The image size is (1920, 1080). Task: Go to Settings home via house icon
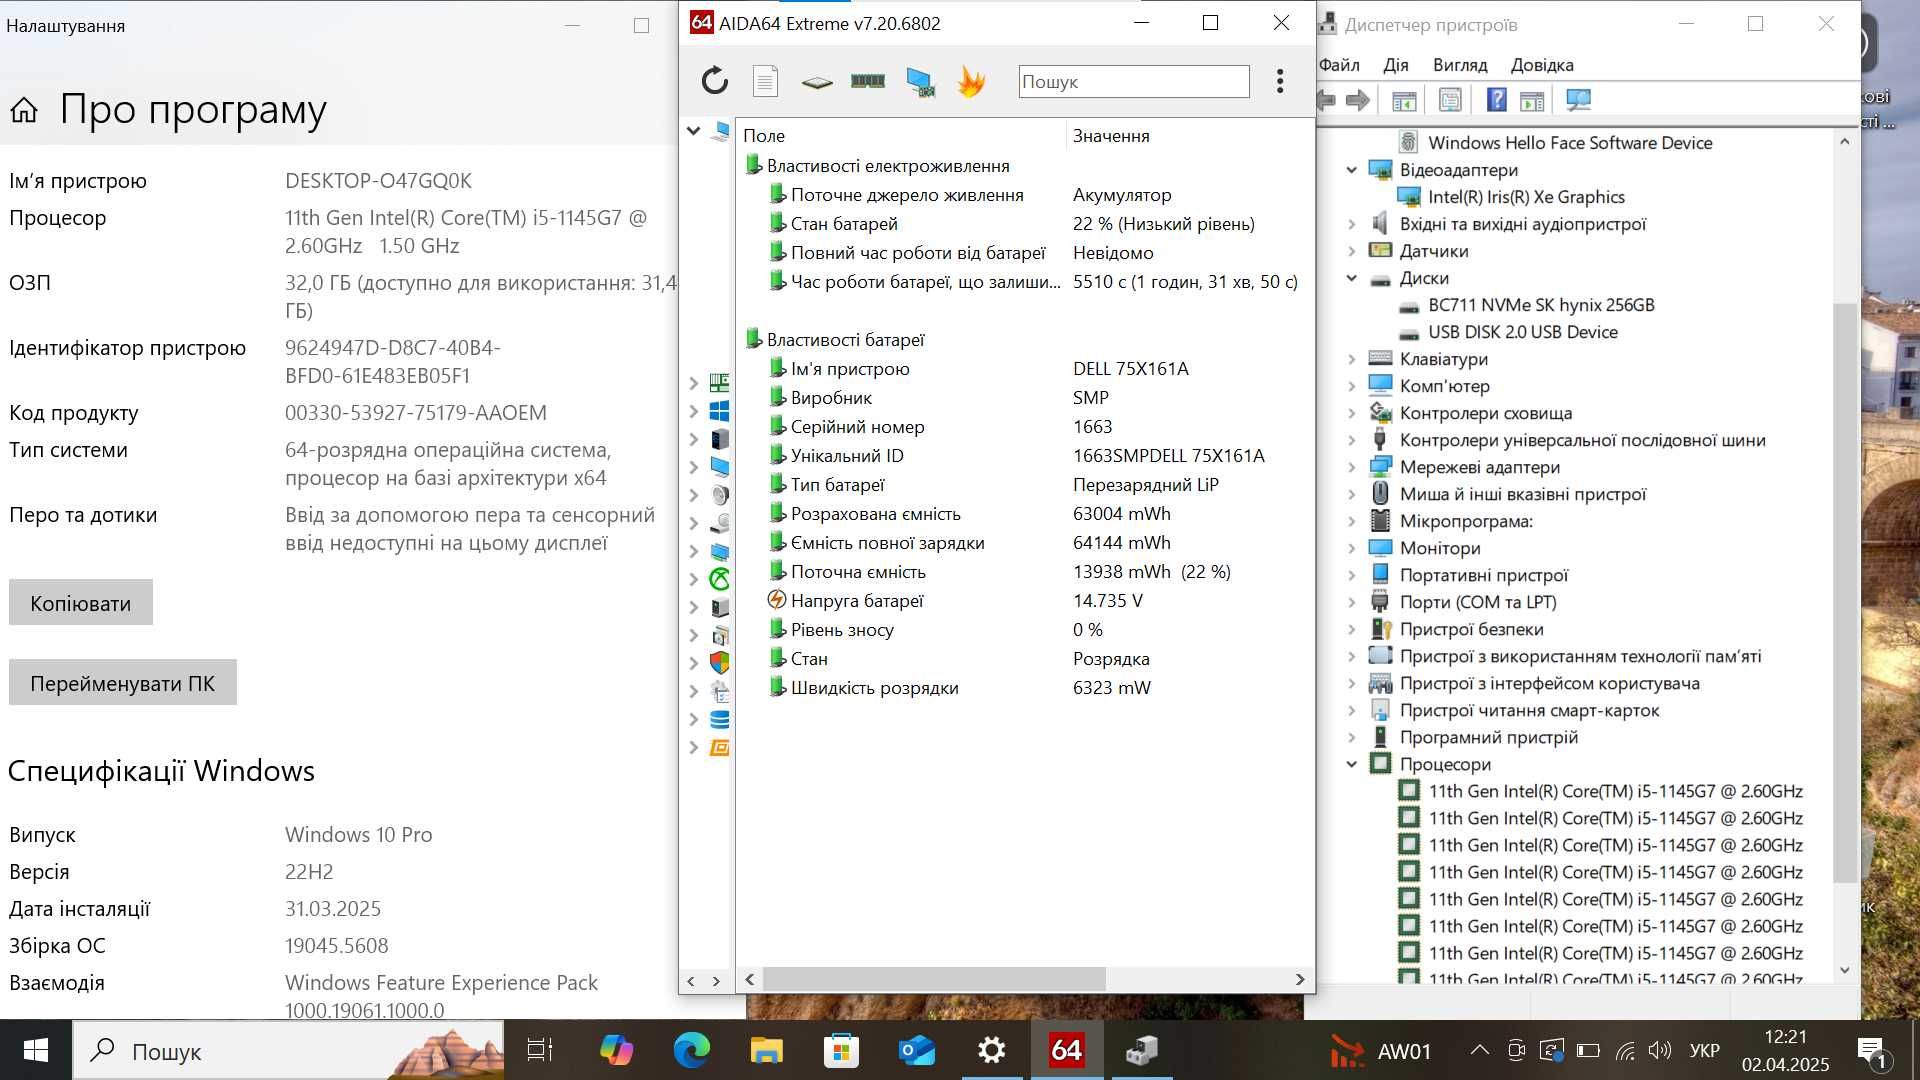[24, 109]
